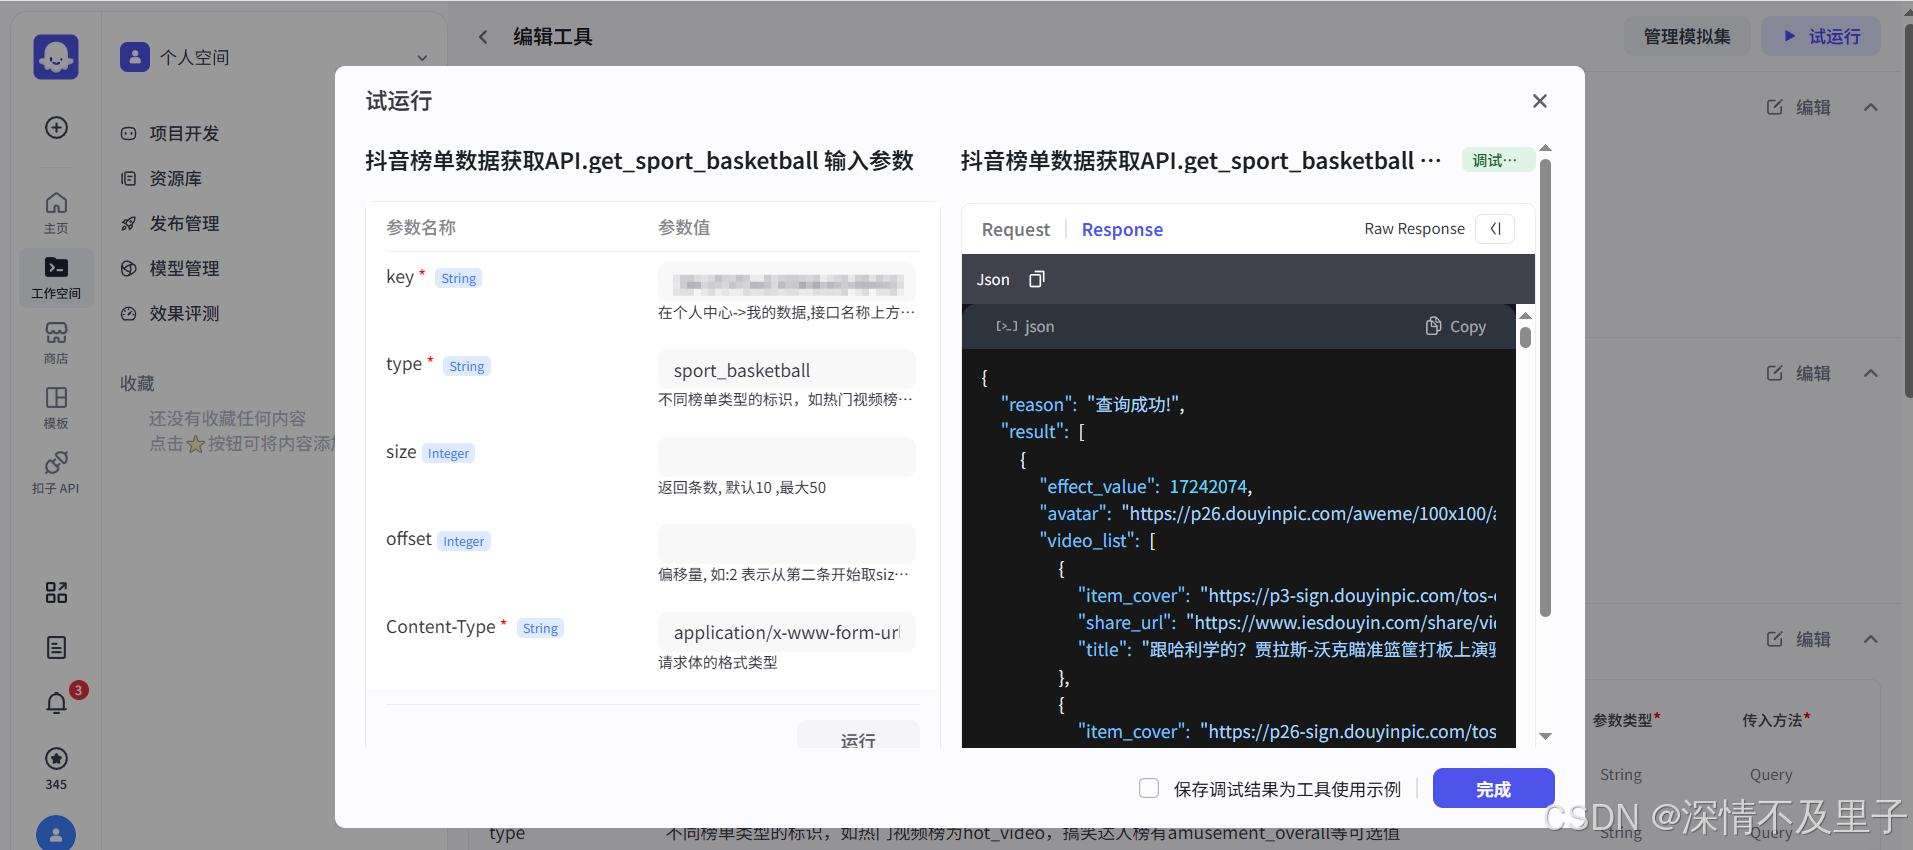Click the first 编辑 edit icon
Screen dimensions: 1913x850
tap(1774, 107)
